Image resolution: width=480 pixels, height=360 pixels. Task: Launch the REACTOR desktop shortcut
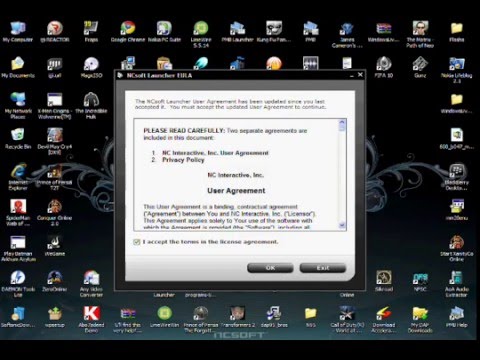point(55,32)
